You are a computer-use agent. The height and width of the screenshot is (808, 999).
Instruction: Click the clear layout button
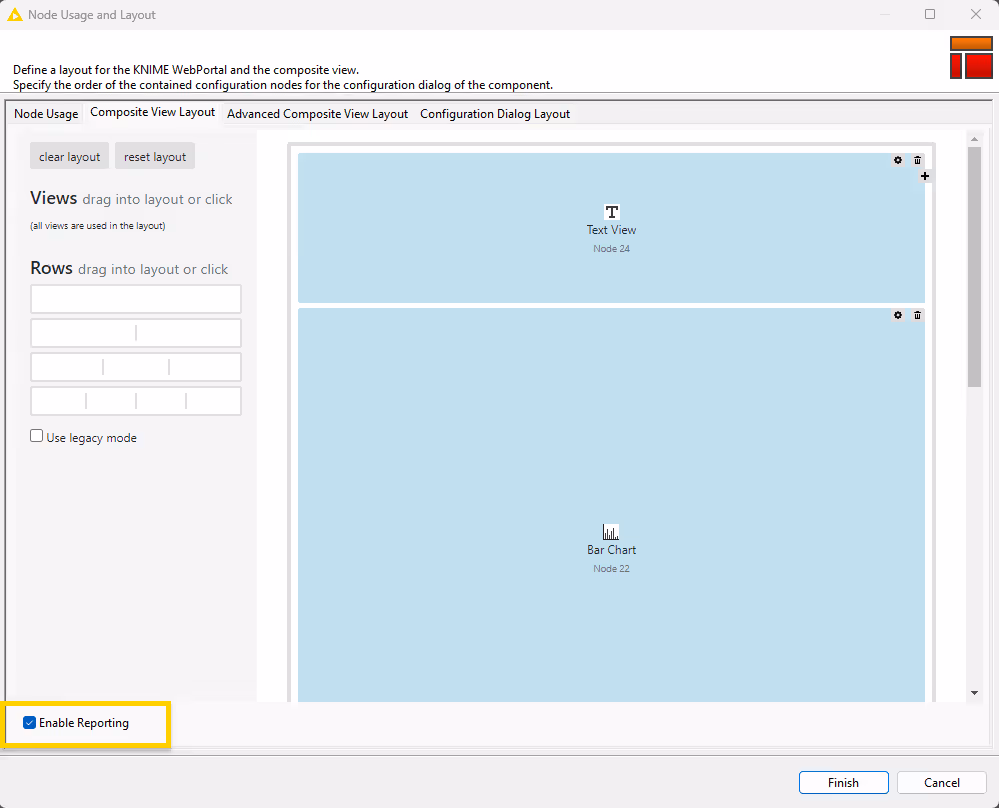click(69, 156)
